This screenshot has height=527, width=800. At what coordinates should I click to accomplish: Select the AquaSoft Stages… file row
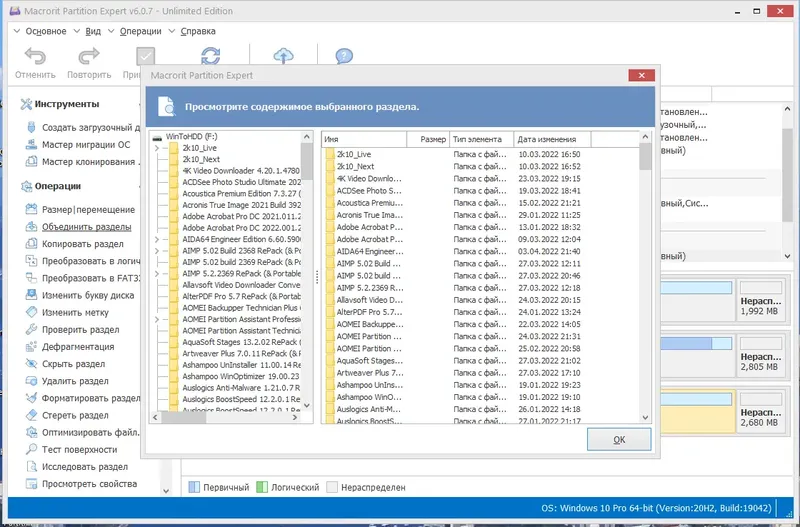480,361
